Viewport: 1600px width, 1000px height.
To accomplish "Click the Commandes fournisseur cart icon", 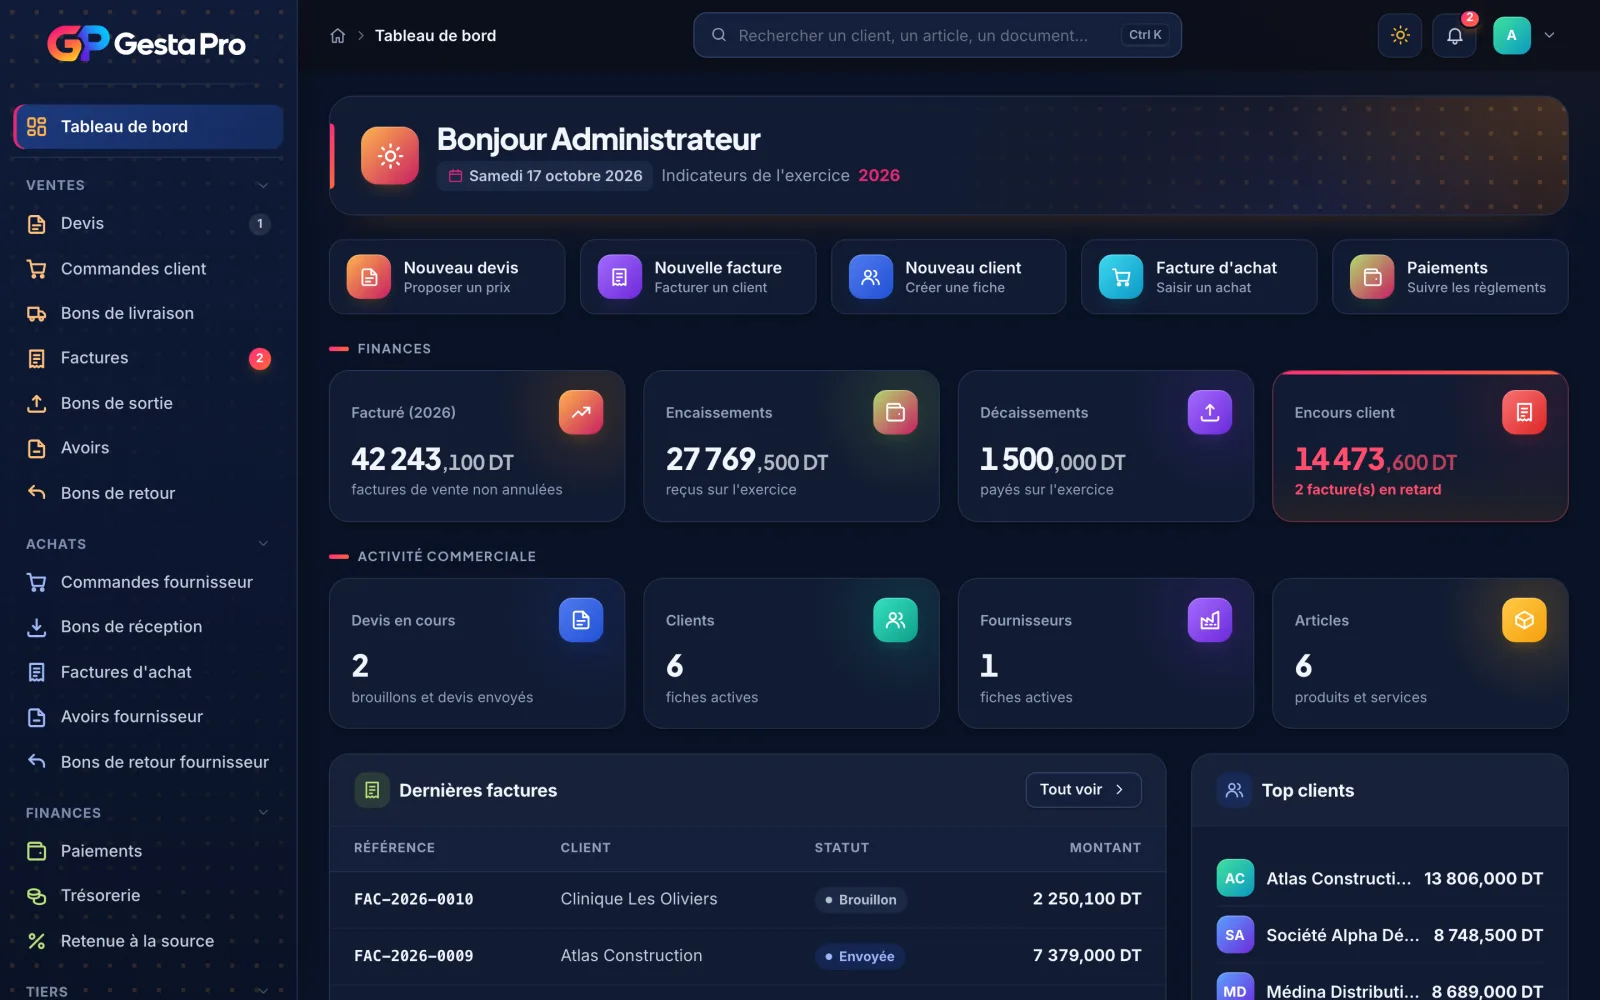I will coord(37,582).
